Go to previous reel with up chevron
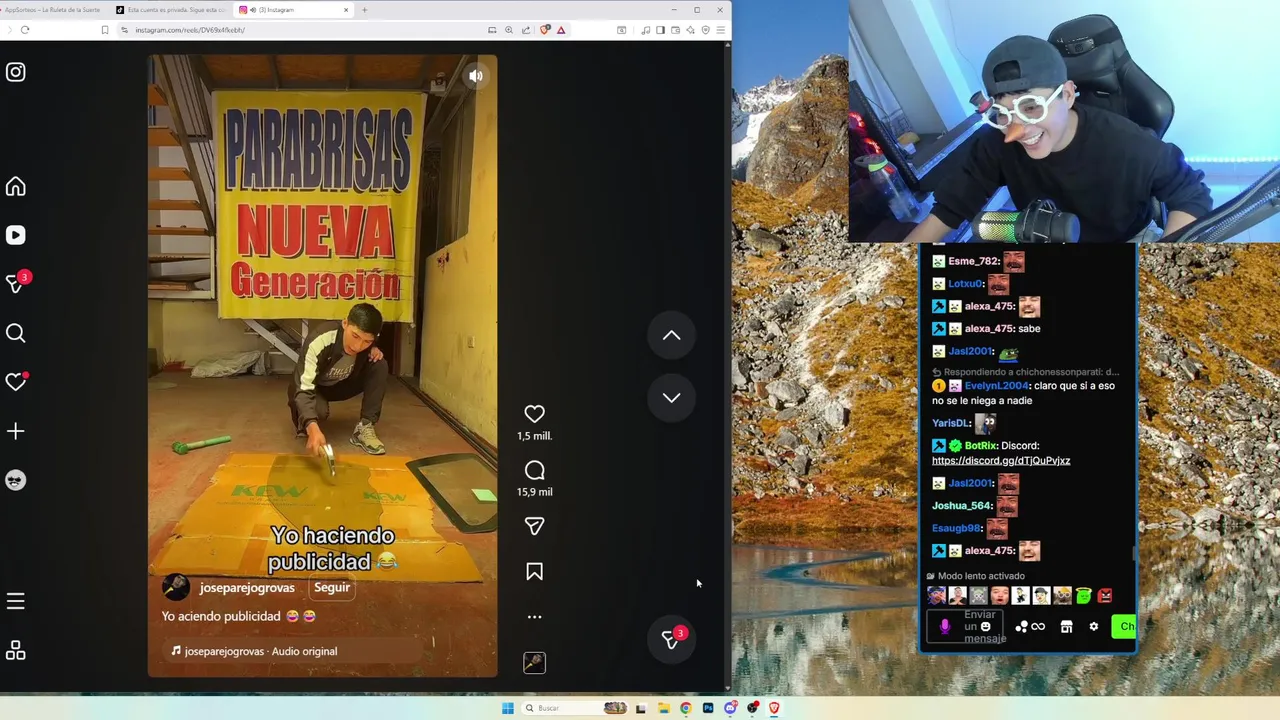1280x720 pixels. tap(671, 336)
